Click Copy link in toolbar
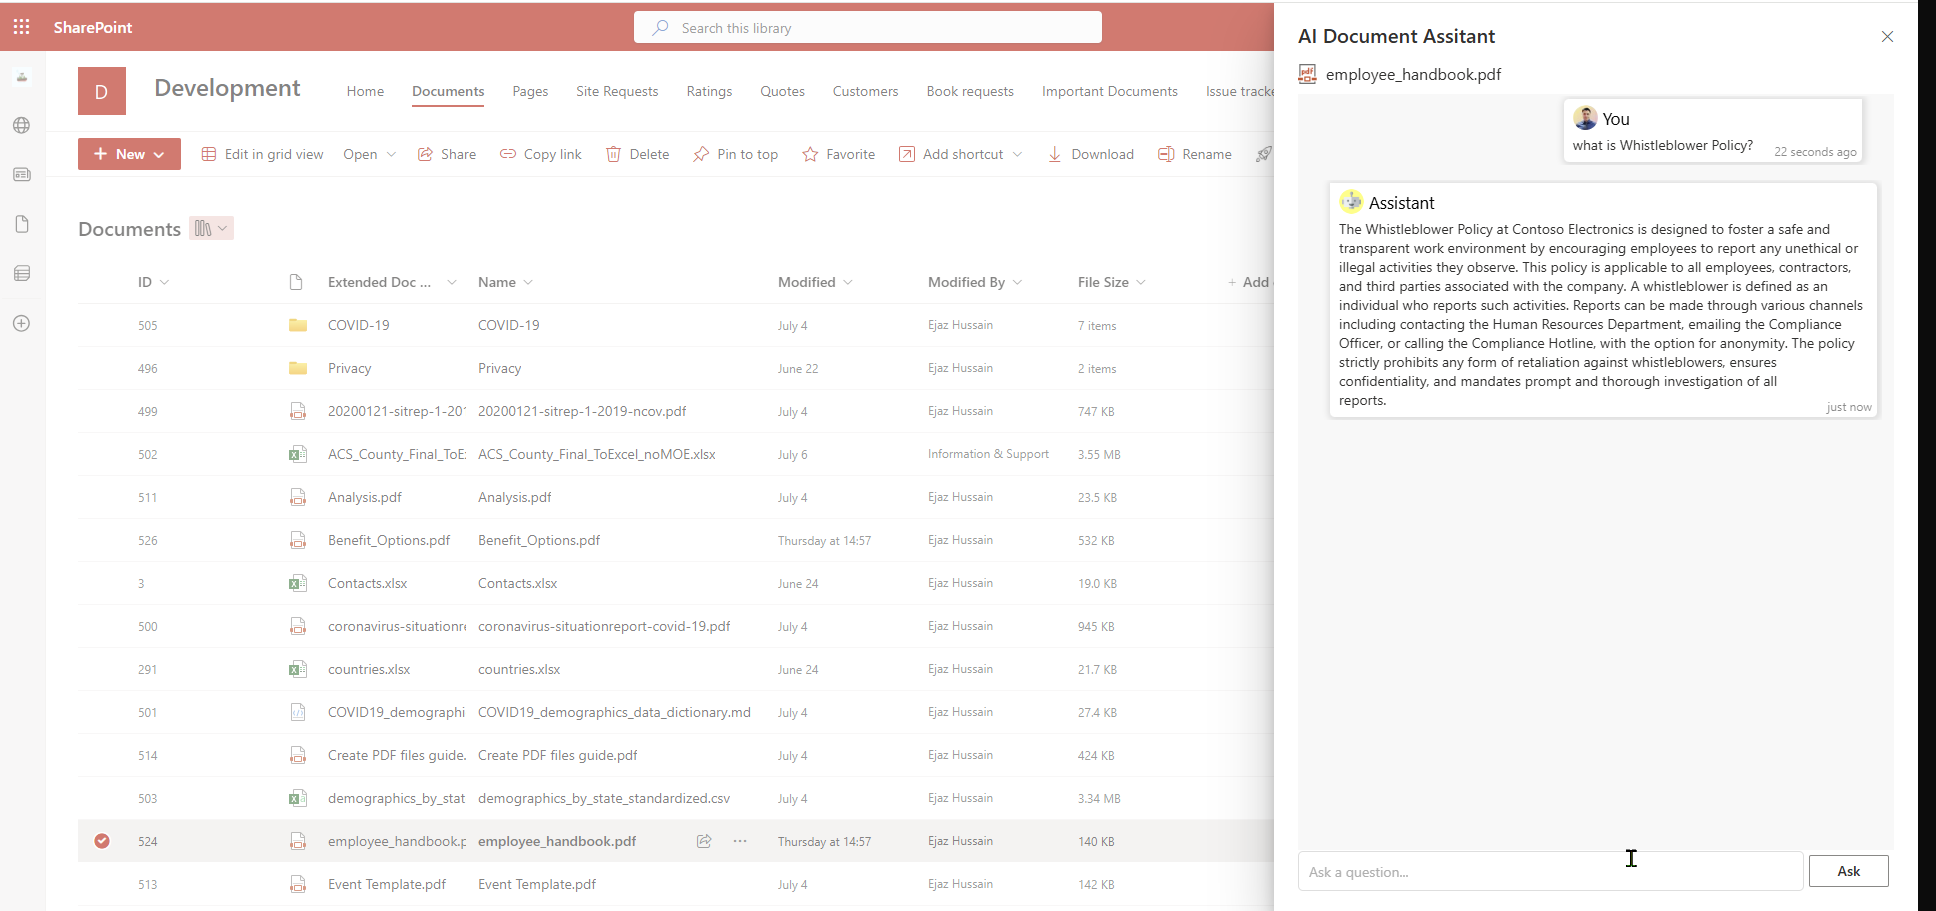1936x911 pixels. (x=541, y=154)
